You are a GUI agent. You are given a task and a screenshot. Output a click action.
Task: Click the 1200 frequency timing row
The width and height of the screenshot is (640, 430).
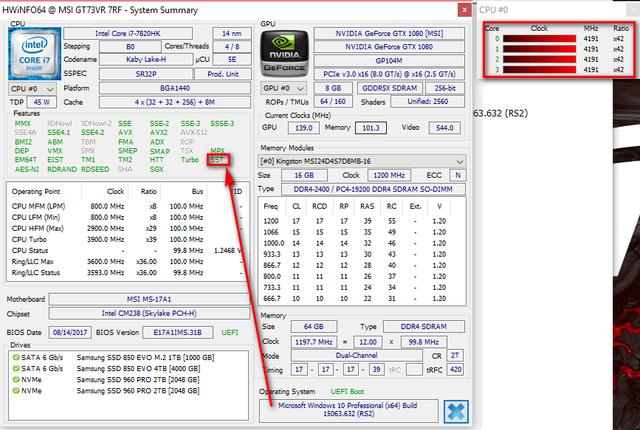tap(362, 221)
